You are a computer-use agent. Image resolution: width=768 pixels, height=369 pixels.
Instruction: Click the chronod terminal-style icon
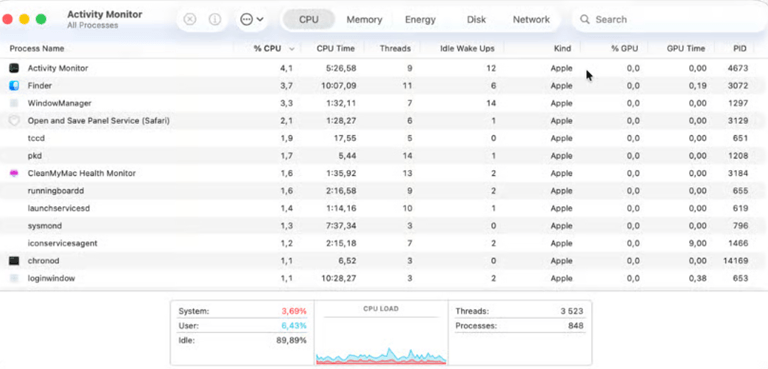(14, 261)
